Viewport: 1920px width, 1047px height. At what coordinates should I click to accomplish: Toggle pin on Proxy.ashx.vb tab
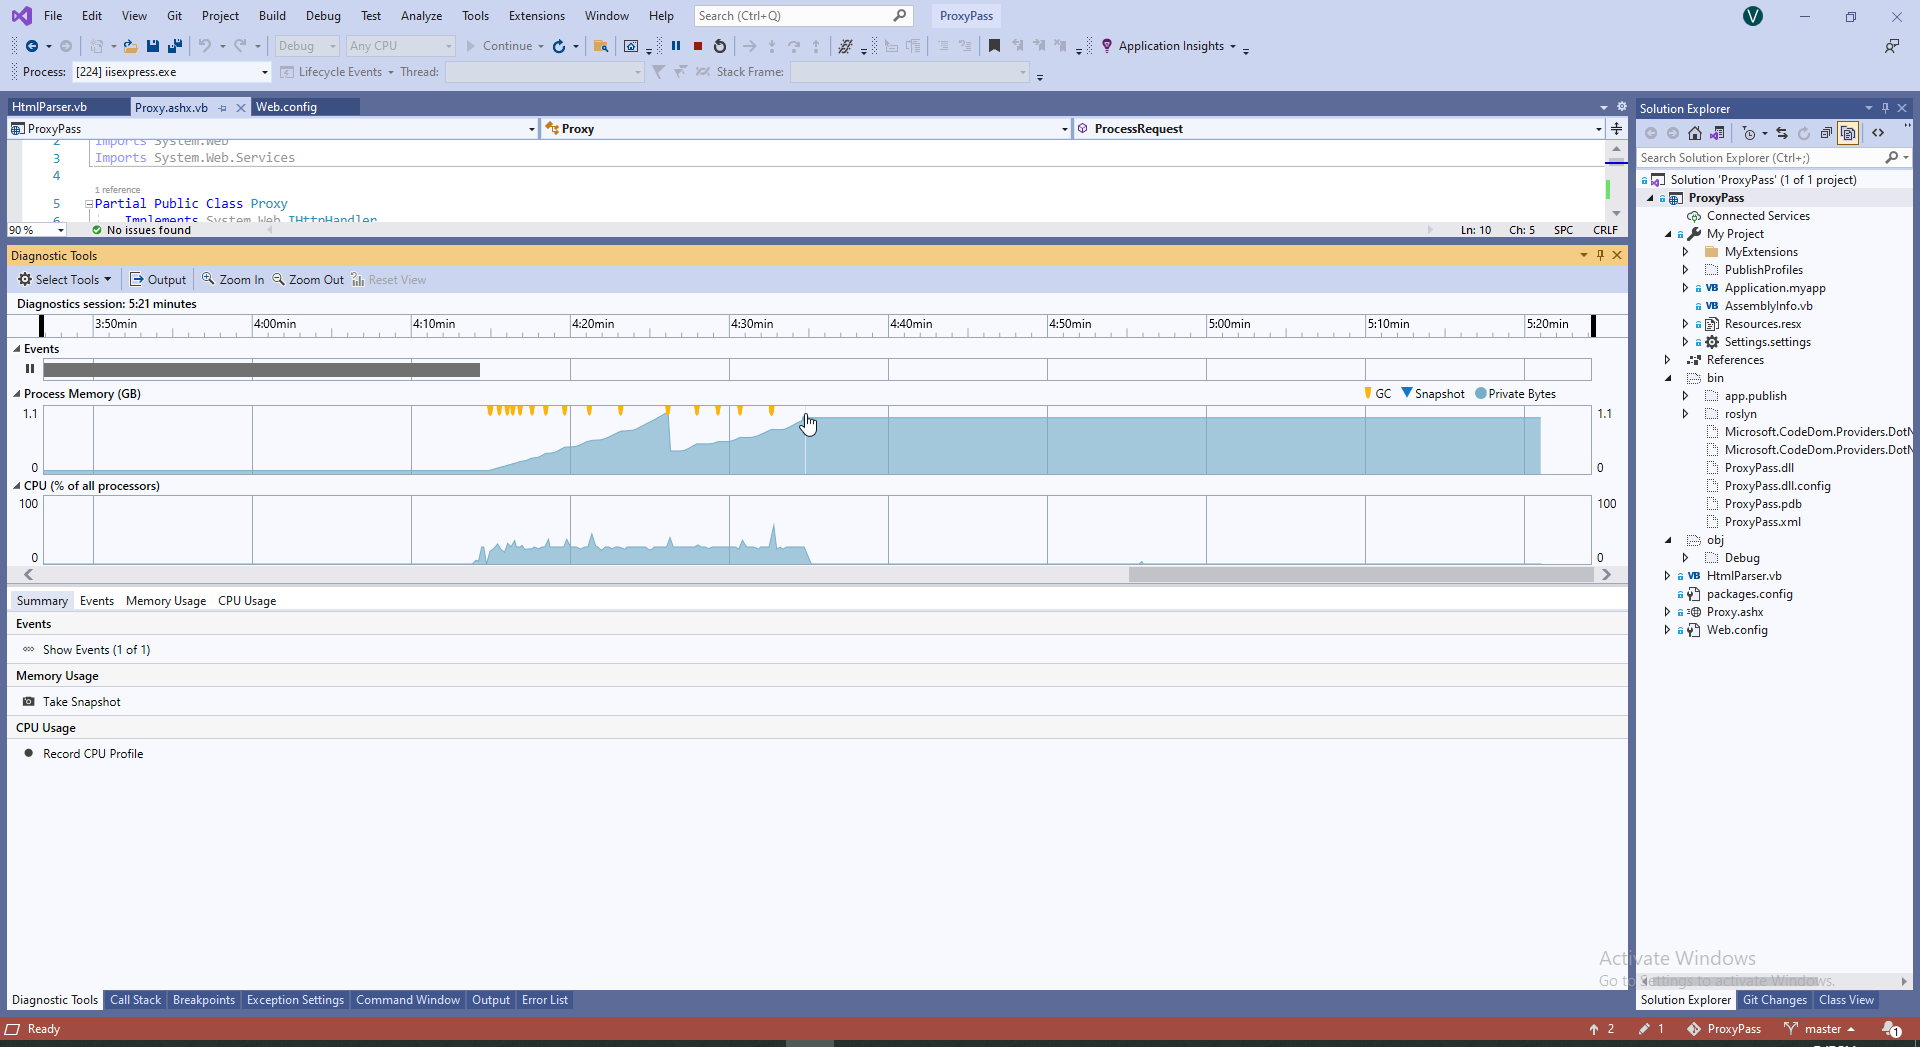[223, 108]
